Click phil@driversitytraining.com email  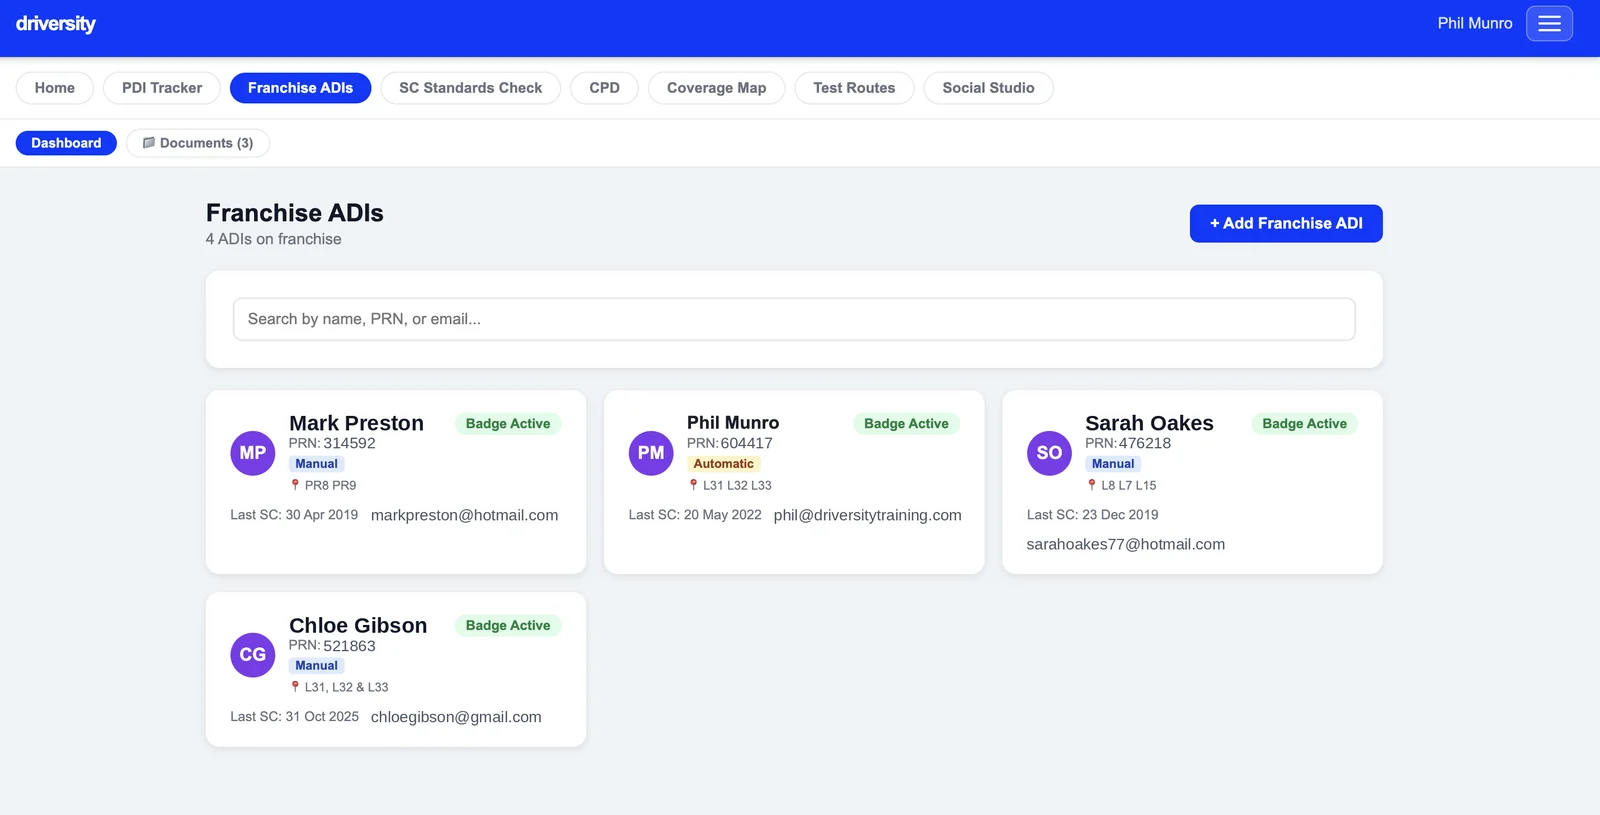[868, 515]
